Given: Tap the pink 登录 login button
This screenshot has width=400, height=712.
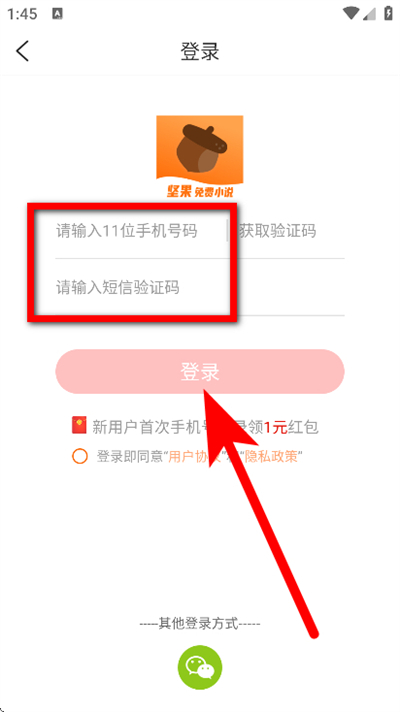Looking at the screenshot, I should (x=200, y=371).
